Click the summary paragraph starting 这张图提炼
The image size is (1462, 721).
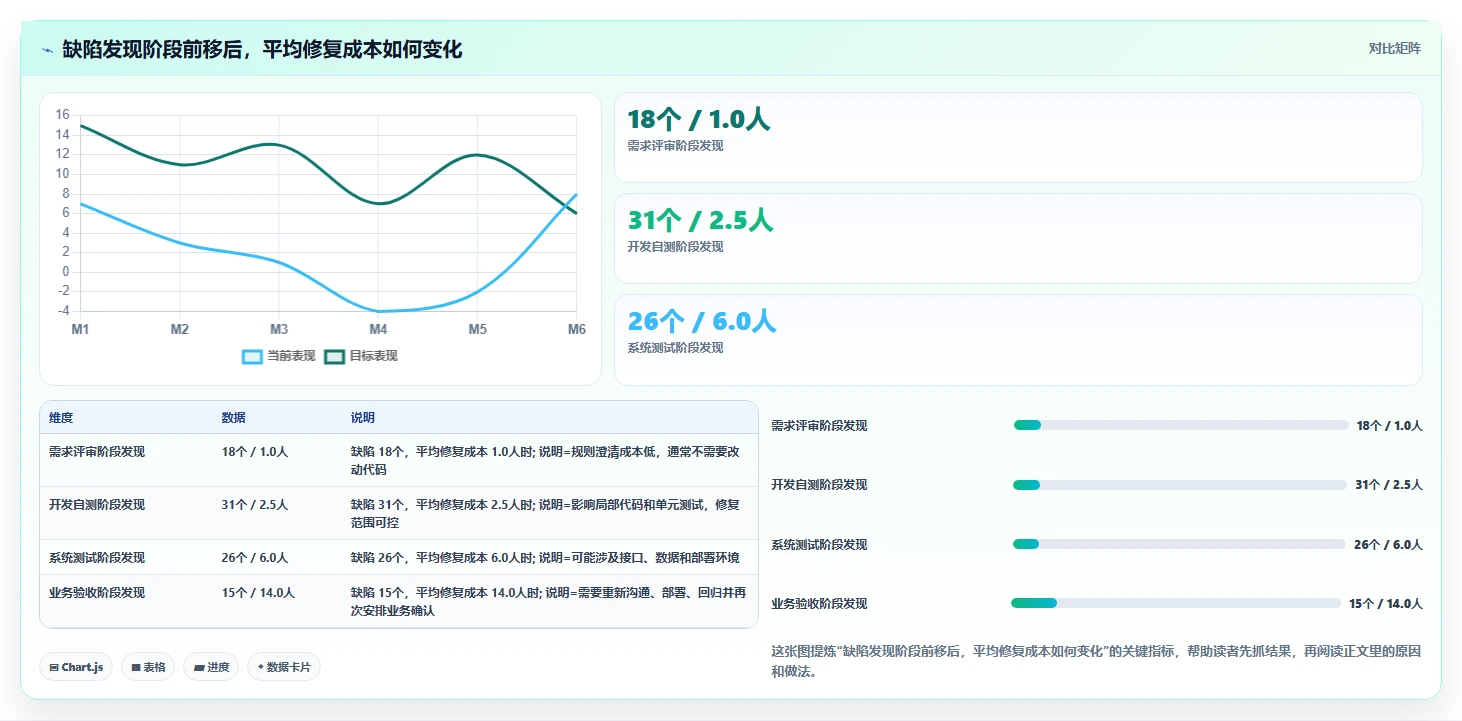[1096, 661]
